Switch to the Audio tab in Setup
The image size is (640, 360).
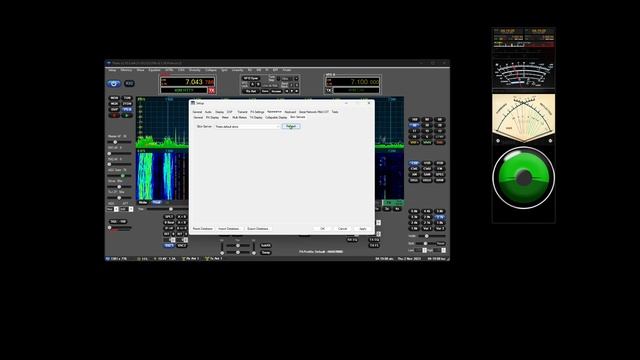(208, 112)
